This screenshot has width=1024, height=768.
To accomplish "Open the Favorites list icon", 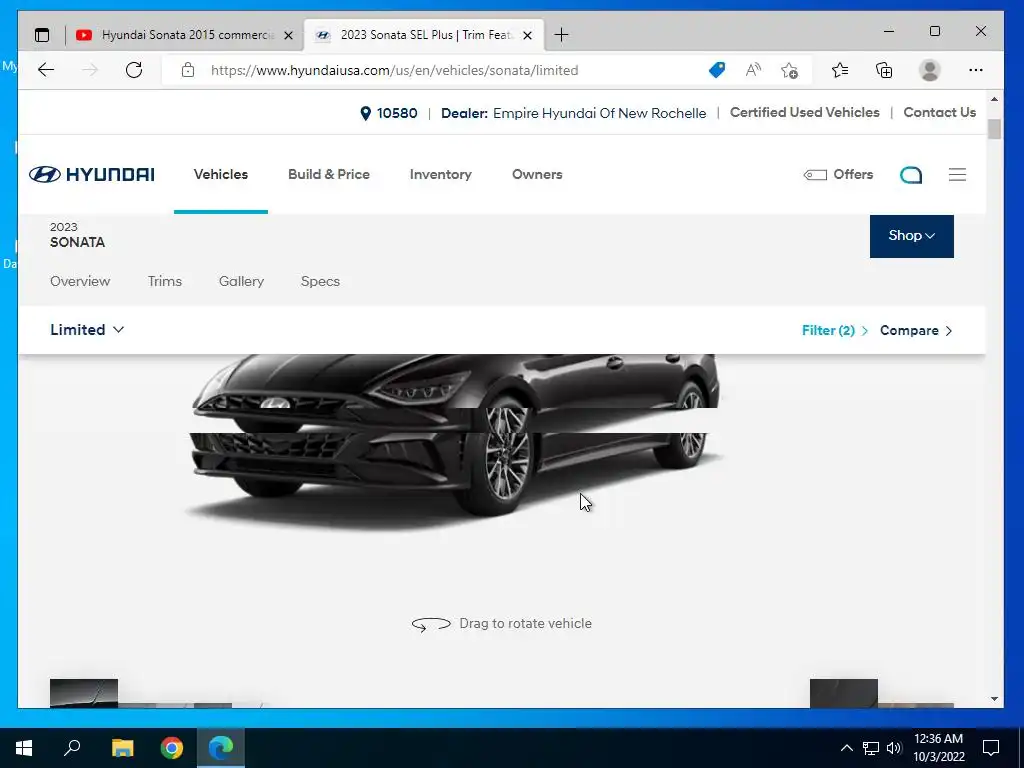I will 840,70.
